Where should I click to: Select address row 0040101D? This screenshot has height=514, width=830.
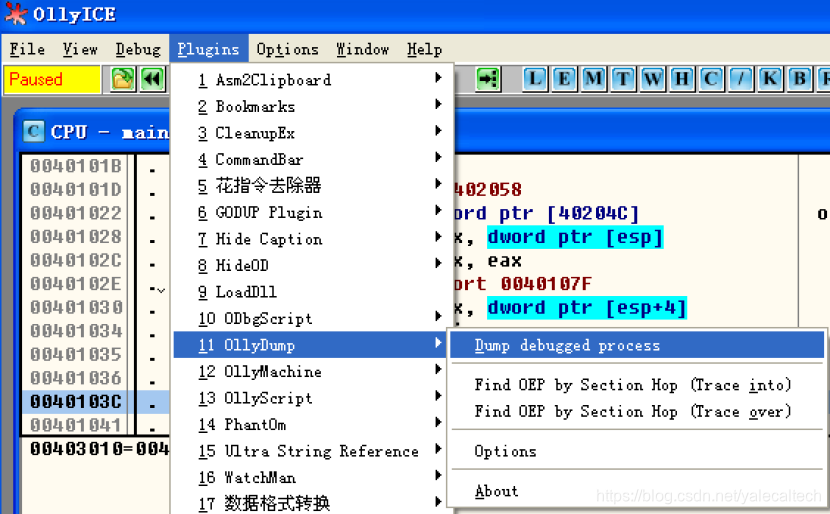tap(76, 190)
